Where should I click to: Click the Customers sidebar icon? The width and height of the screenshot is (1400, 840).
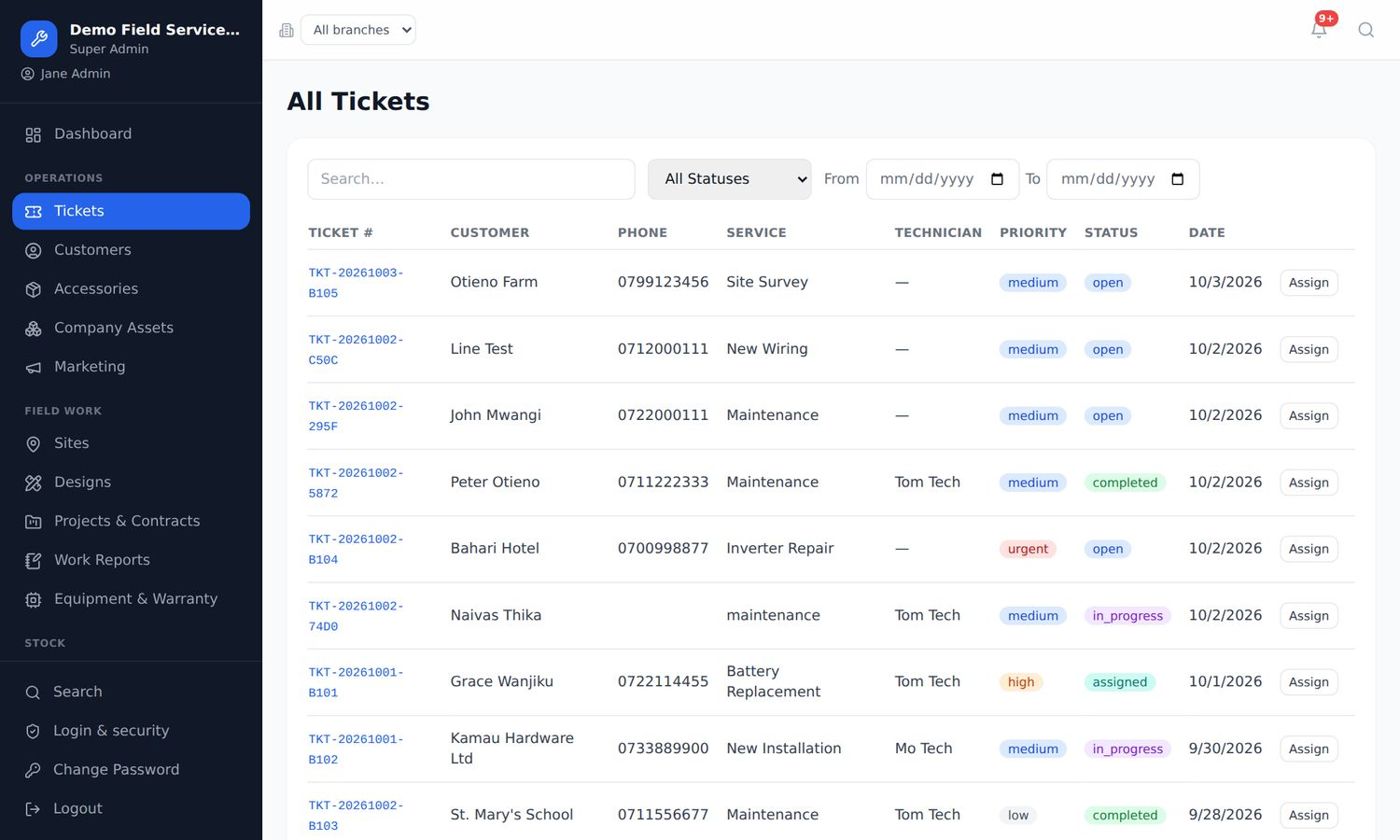pyautogui.click(x=33, y=250)
